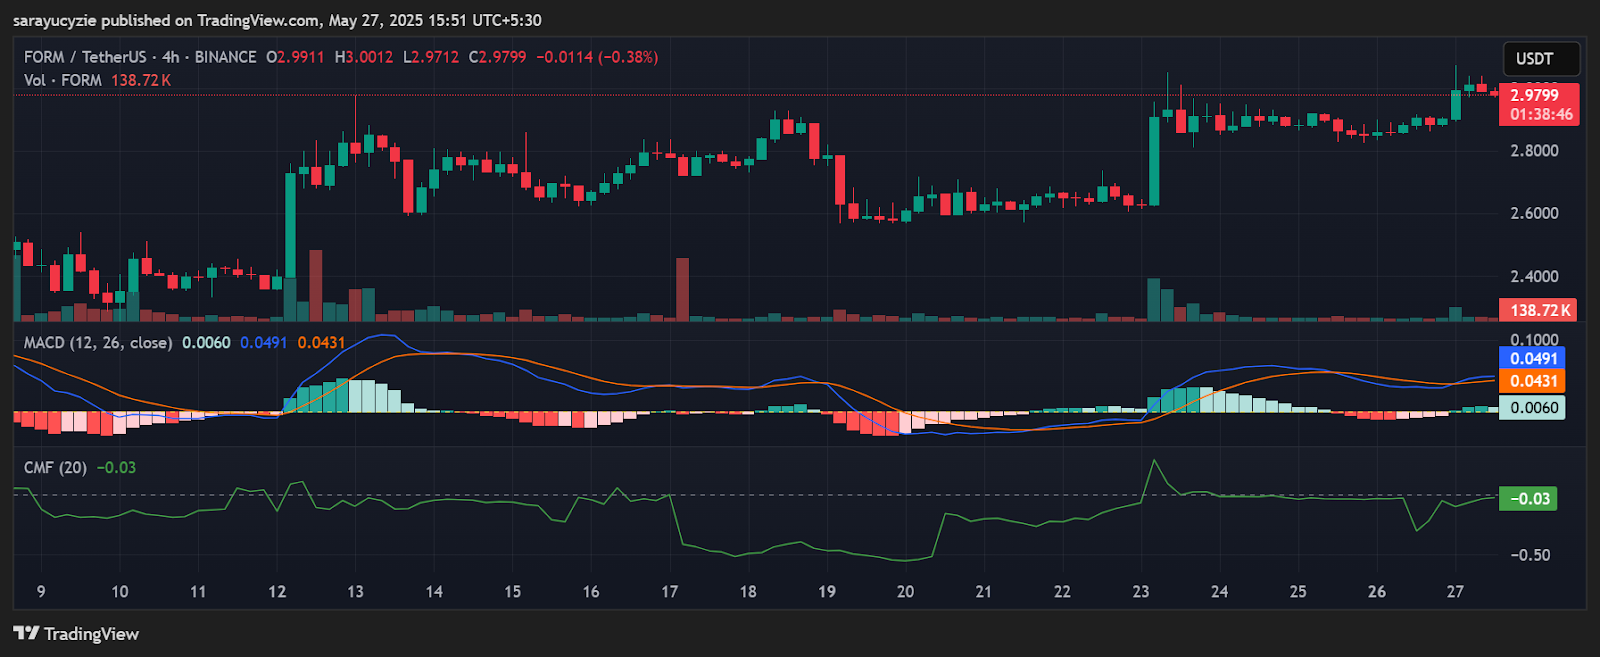Select the MACD (12, 26, close) legend
This screenshot has height=657, width=1600.
97,342
